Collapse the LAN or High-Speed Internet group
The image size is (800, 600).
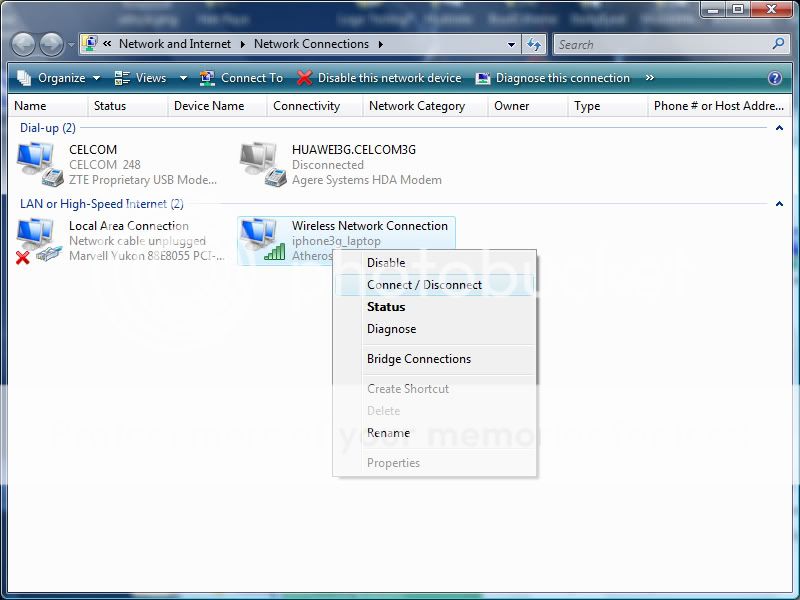click(779, 204)
